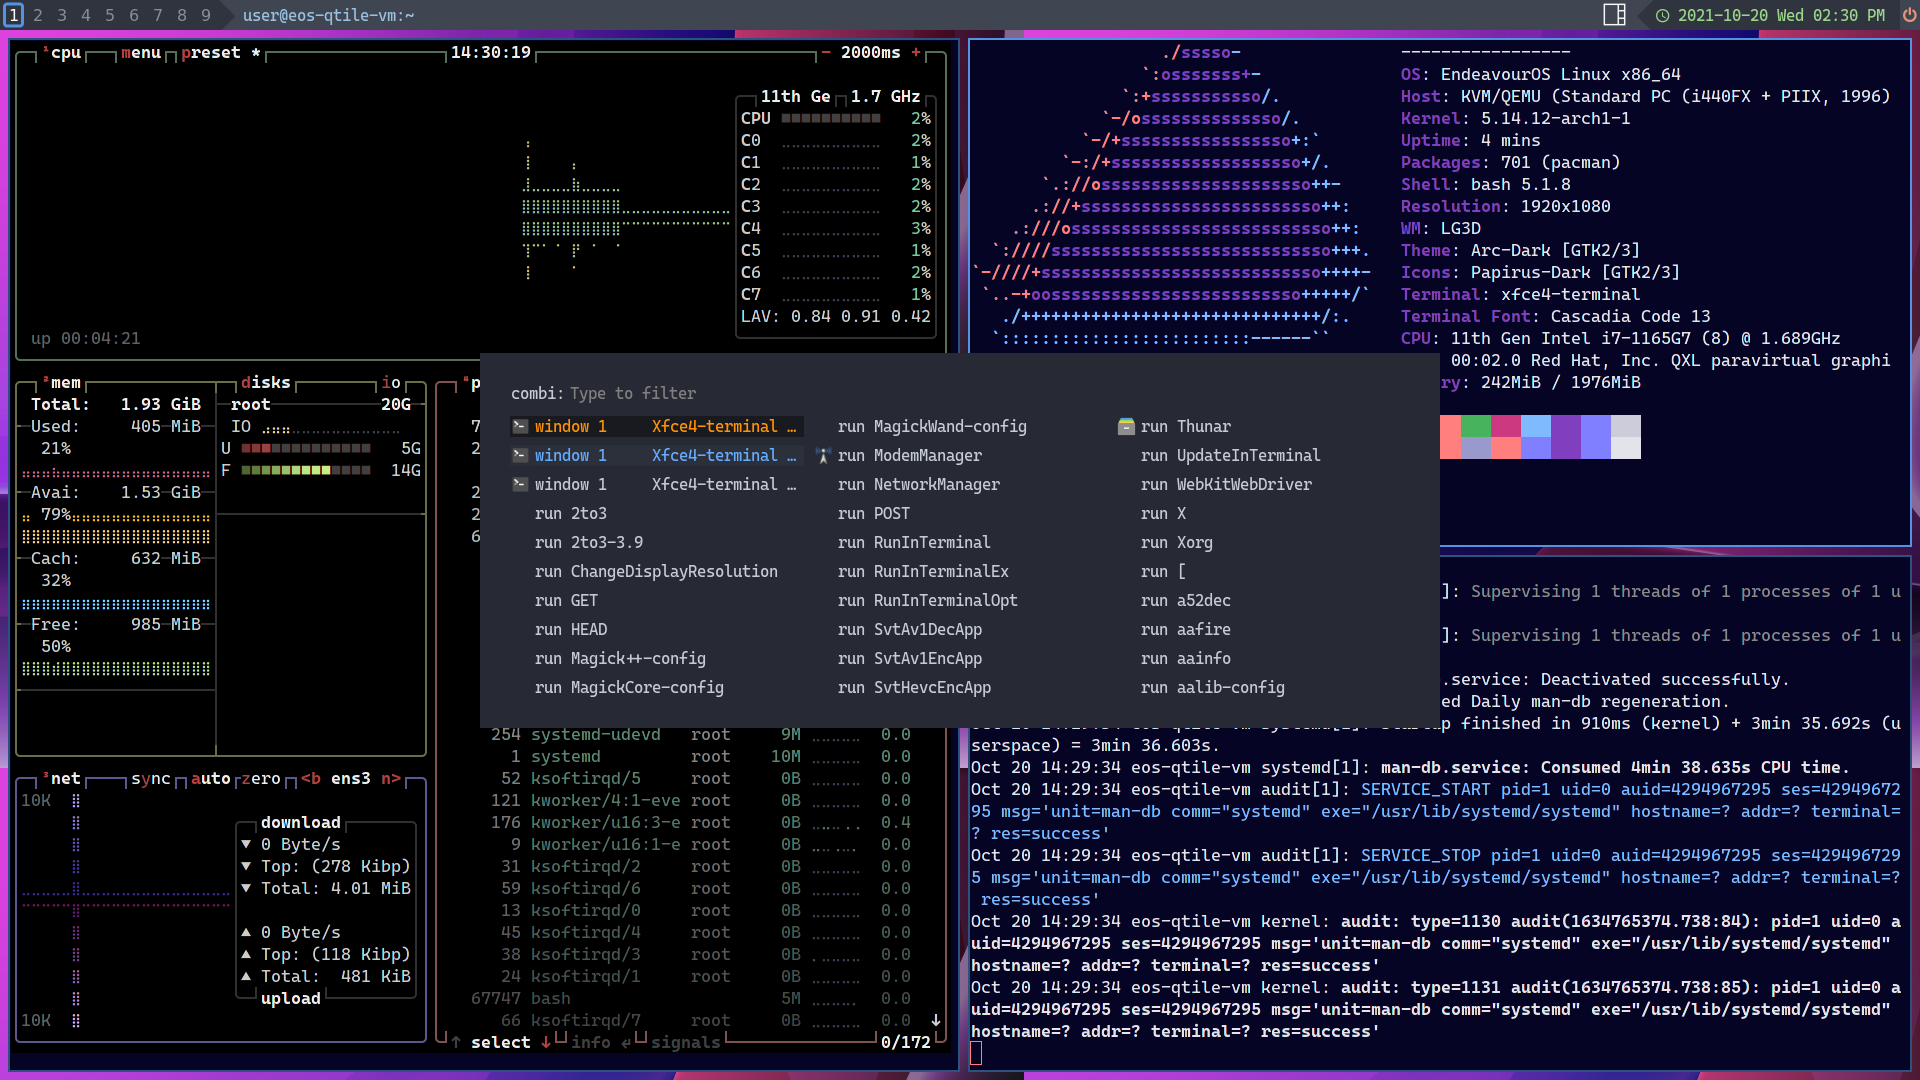Toggle auto scaling in btop net box
The height and width of the screenshot is (1080, 1920).
click(211, 778)
